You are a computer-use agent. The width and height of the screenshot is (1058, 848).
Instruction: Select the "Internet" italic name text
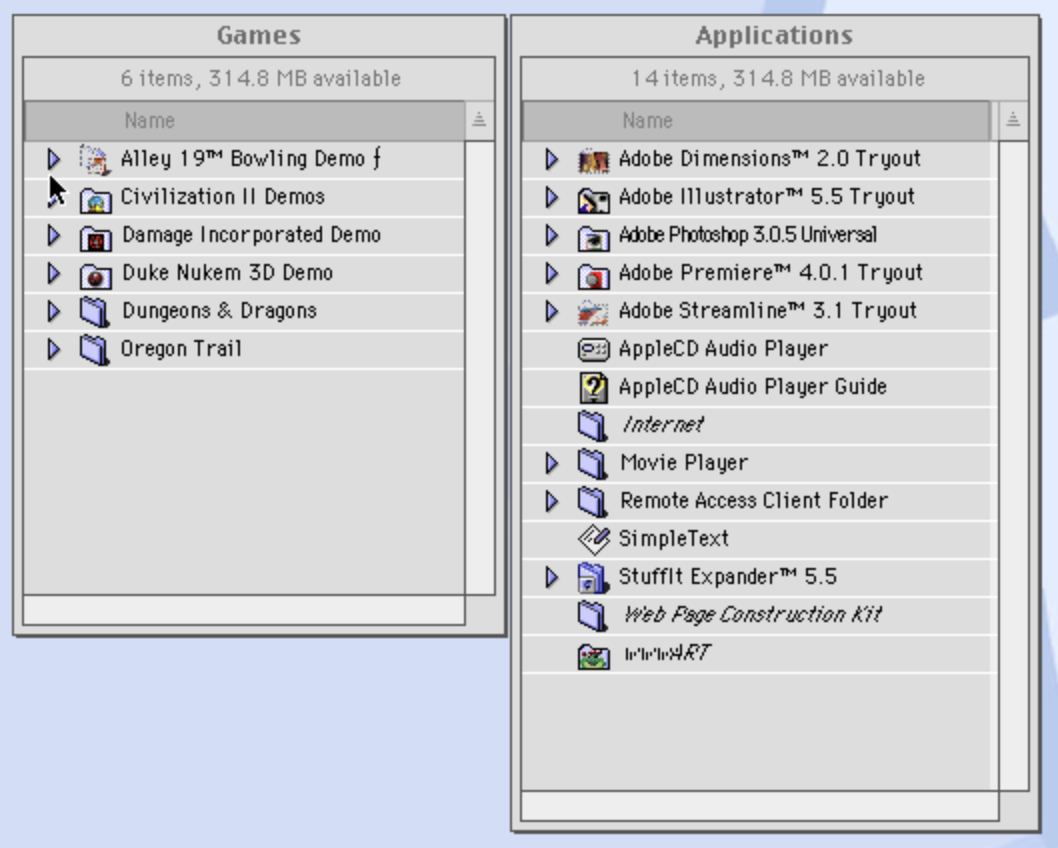click(663, 425)
